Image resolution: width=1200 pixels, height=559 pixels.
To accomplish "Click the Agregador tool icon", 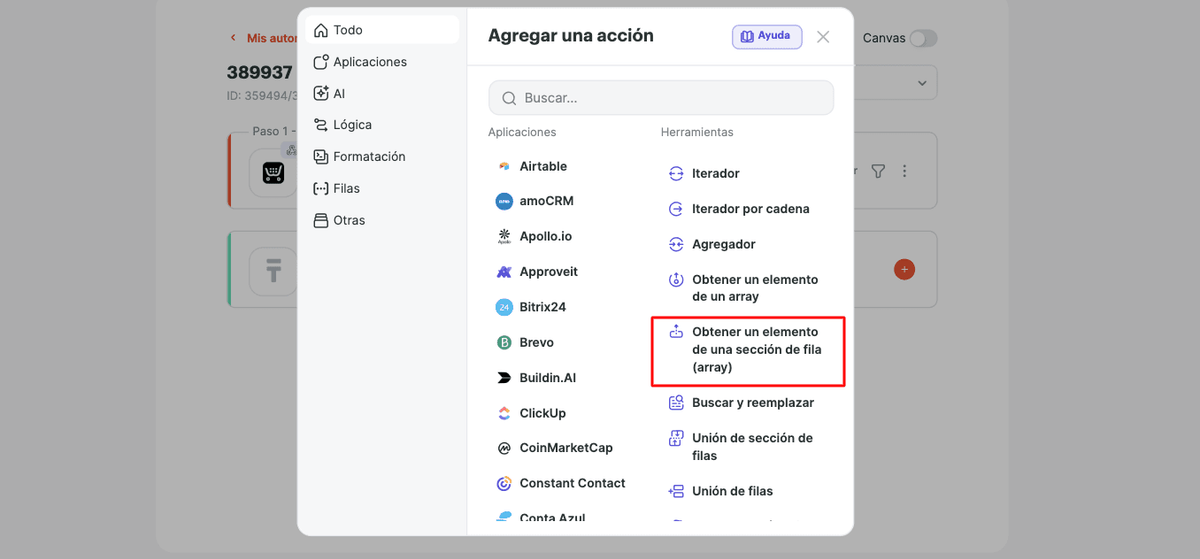I will point(676,244).
